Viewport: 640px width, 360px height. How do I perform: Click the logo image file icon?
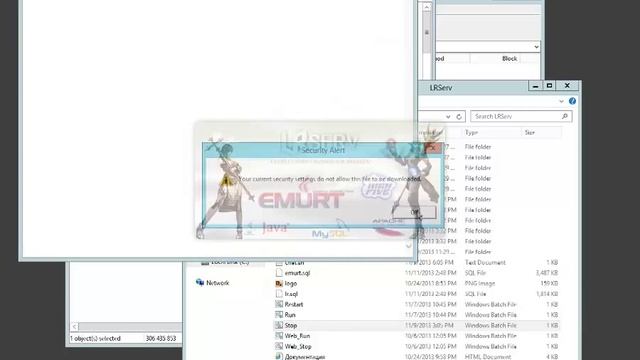click(279, 283)
